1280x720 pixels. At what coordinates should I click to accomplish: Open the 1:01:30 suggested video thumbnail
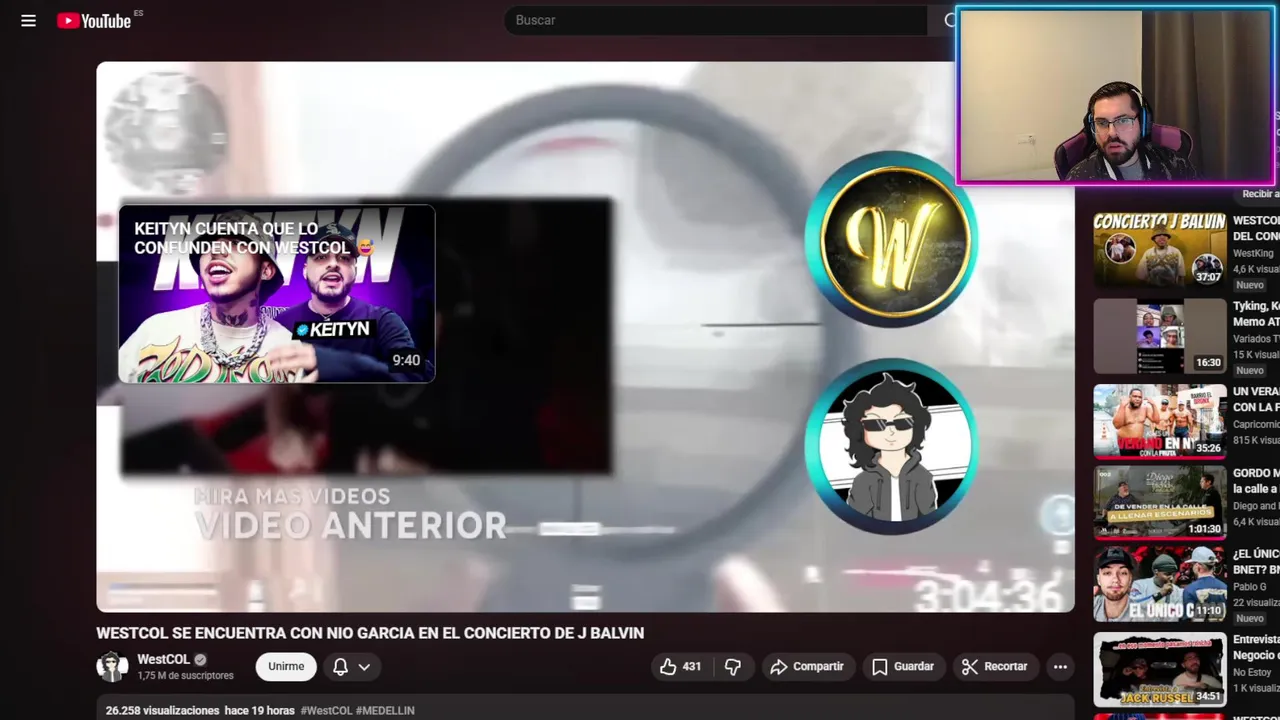[x=1160, y=502]
